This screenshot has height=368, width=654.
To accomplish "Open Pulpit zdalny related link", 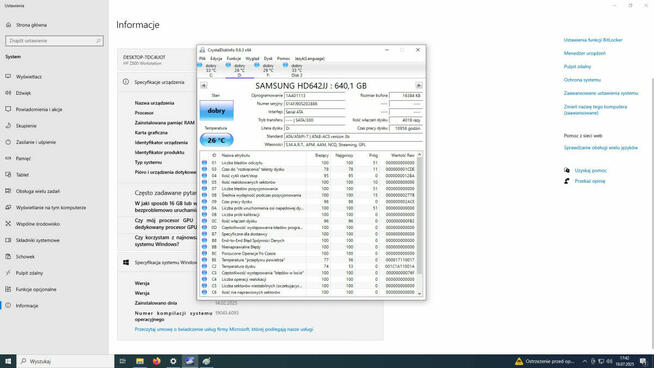I will 577,67.
